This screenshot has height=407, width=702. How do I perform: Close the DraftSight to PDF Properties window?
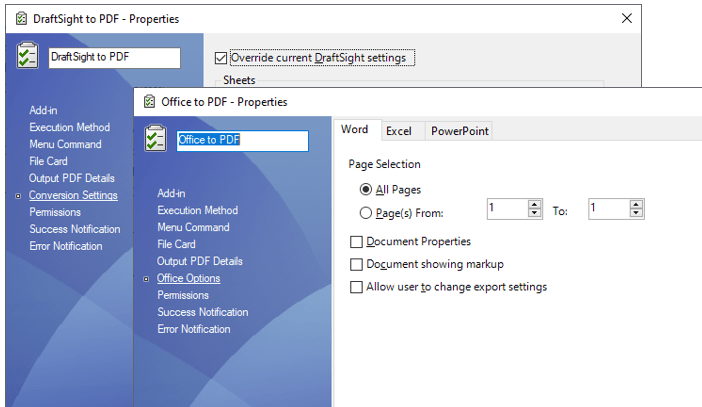[x=627, y=18]
